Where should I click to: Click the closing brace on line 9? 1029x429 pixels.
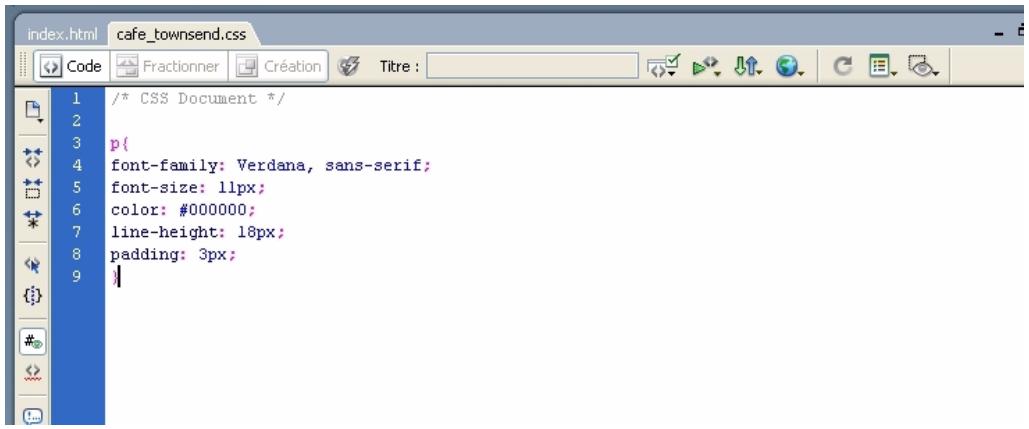point(115,277)
